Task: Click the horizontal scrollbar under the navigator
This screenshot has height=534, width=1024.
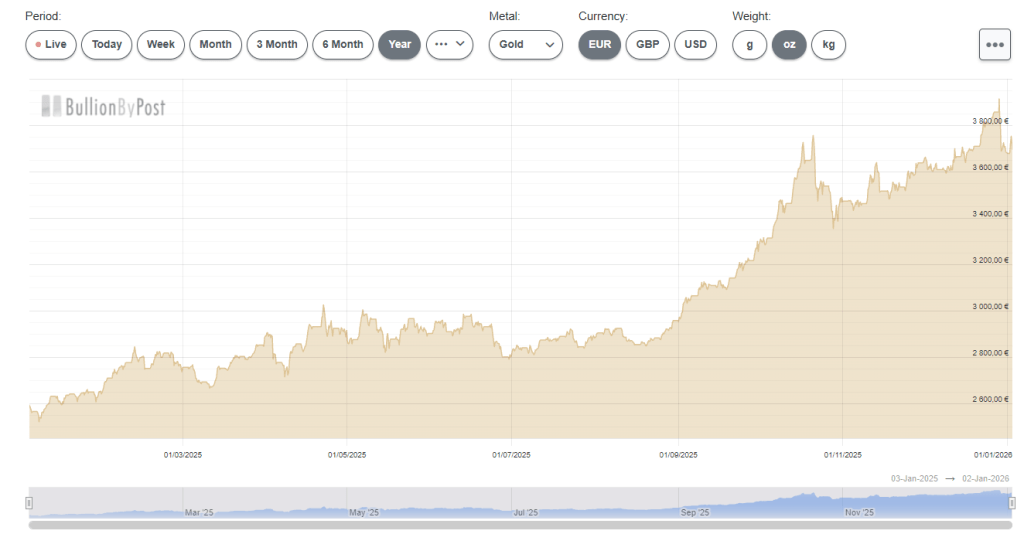Action: click(520, 524)
